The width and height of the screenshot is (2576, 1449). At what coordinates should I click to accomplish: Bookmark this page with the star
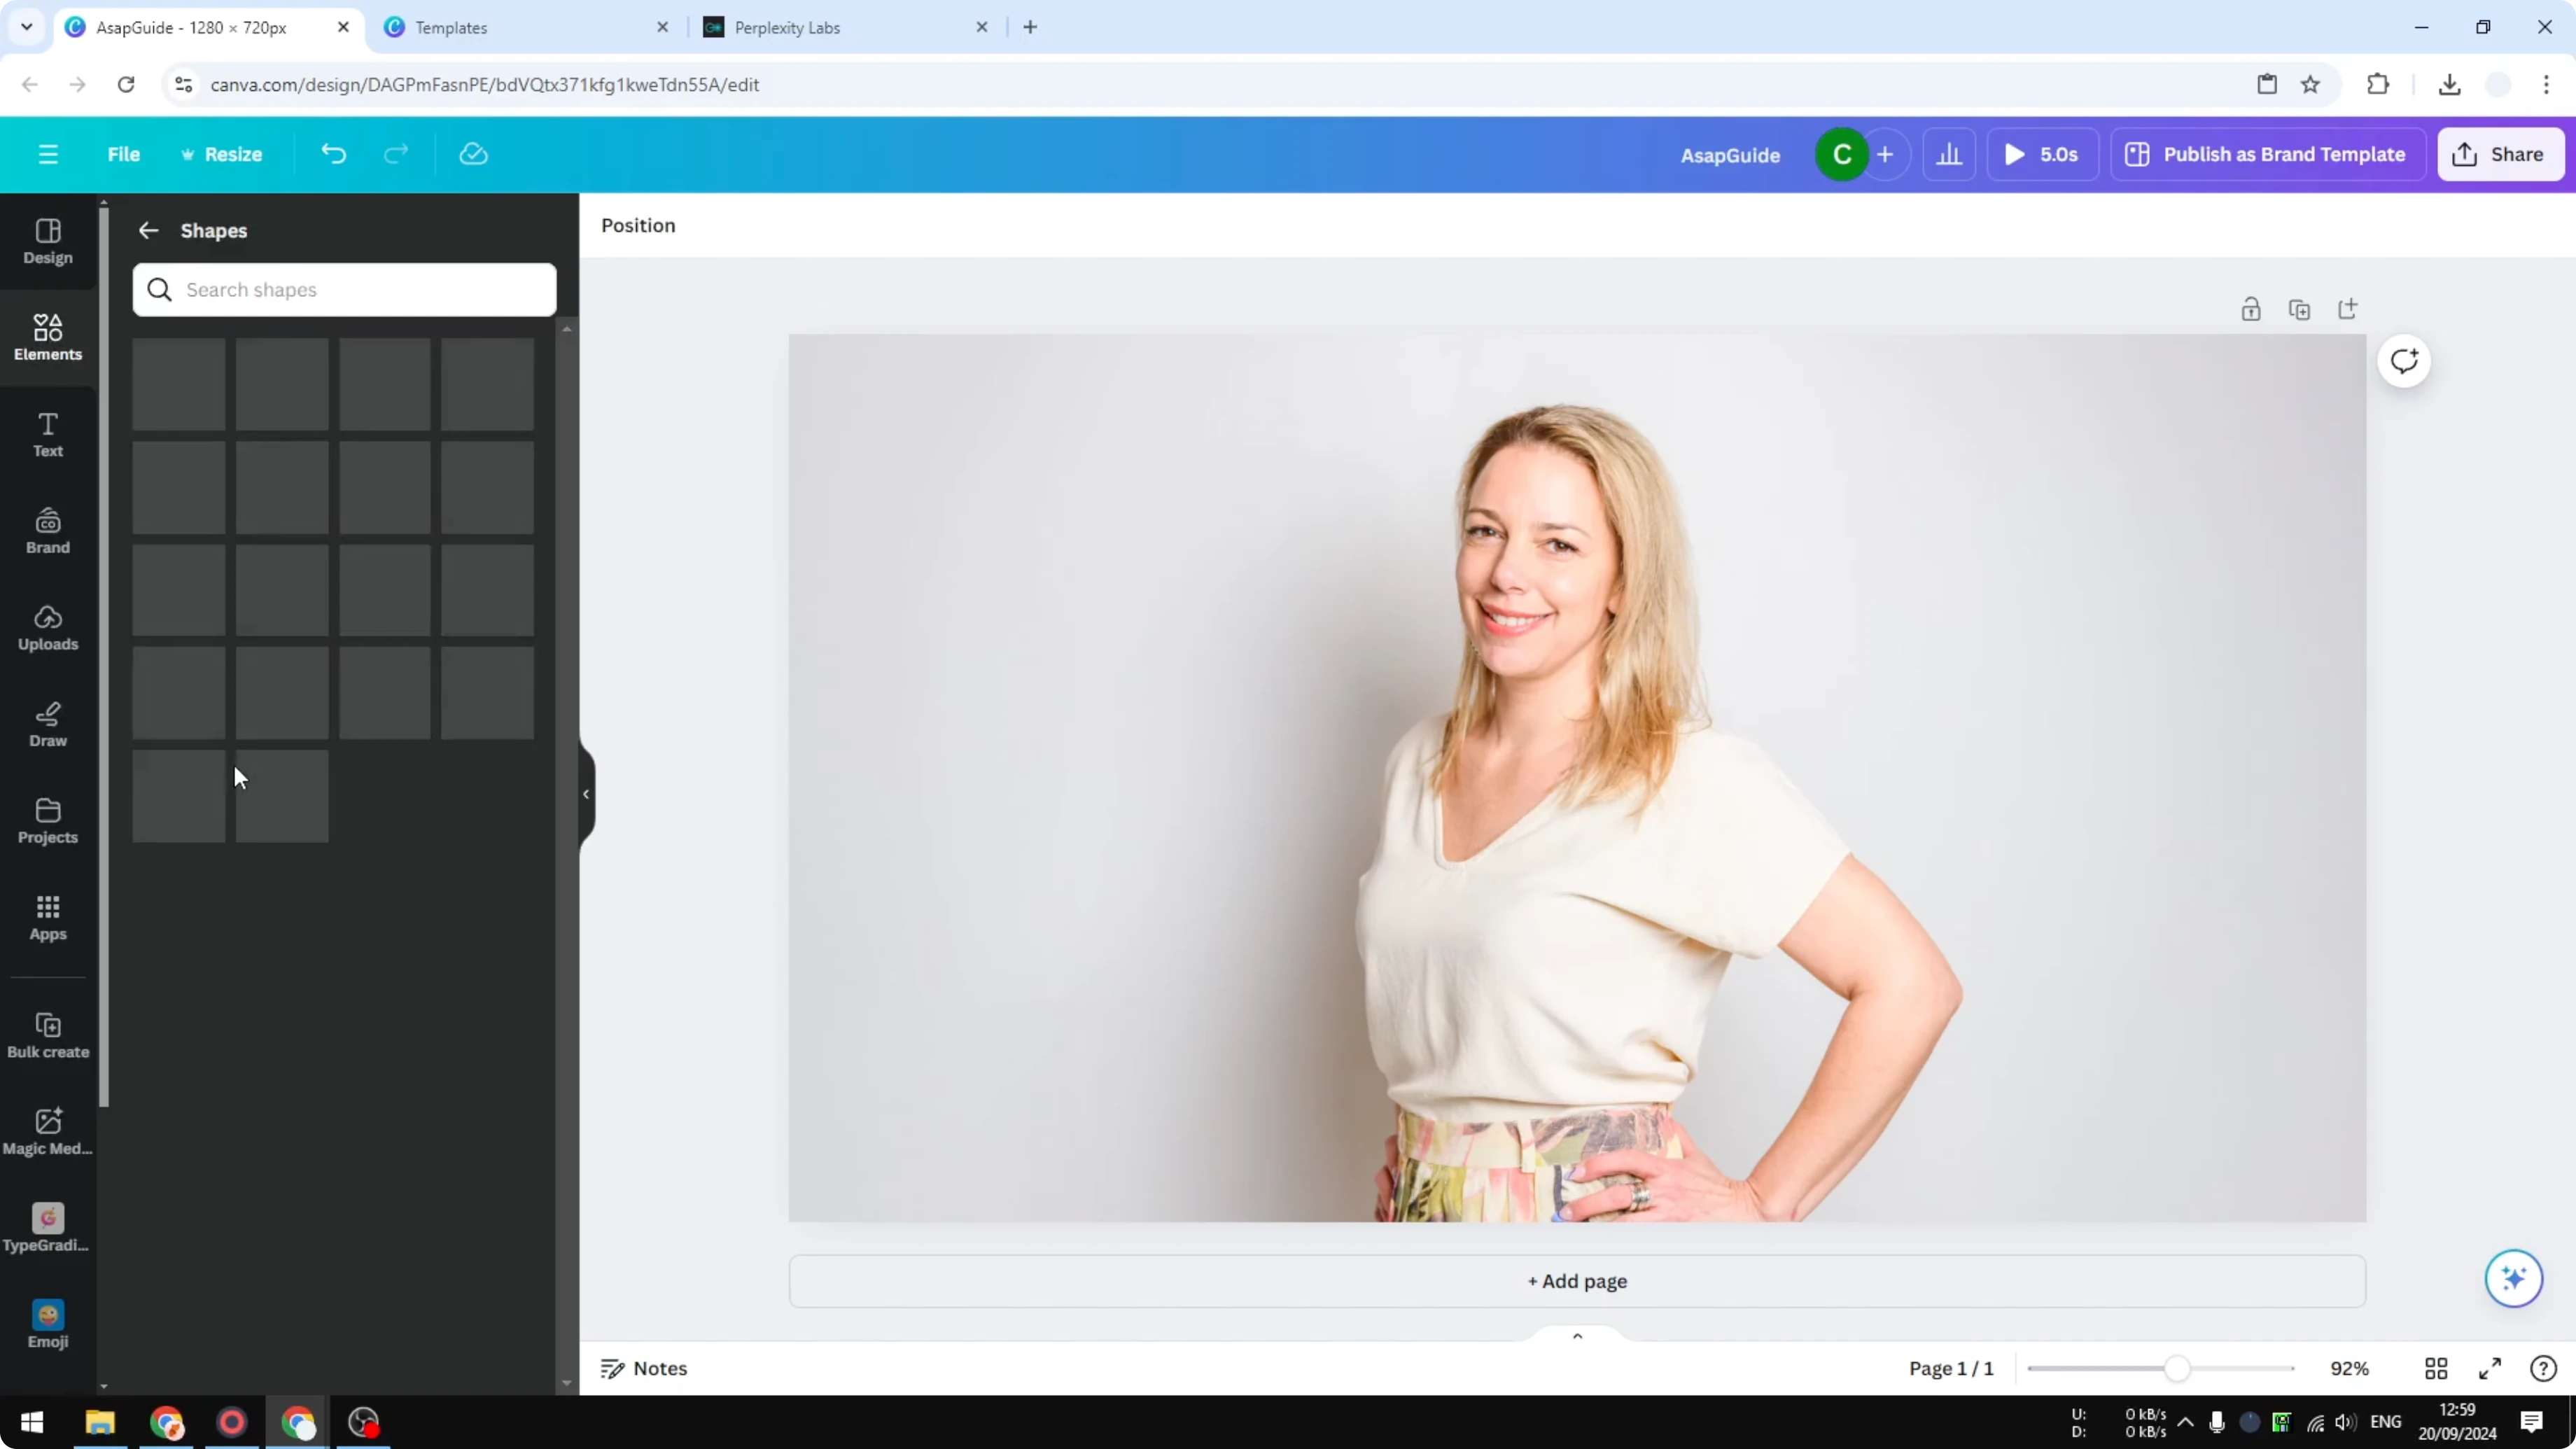(2310, 85)
